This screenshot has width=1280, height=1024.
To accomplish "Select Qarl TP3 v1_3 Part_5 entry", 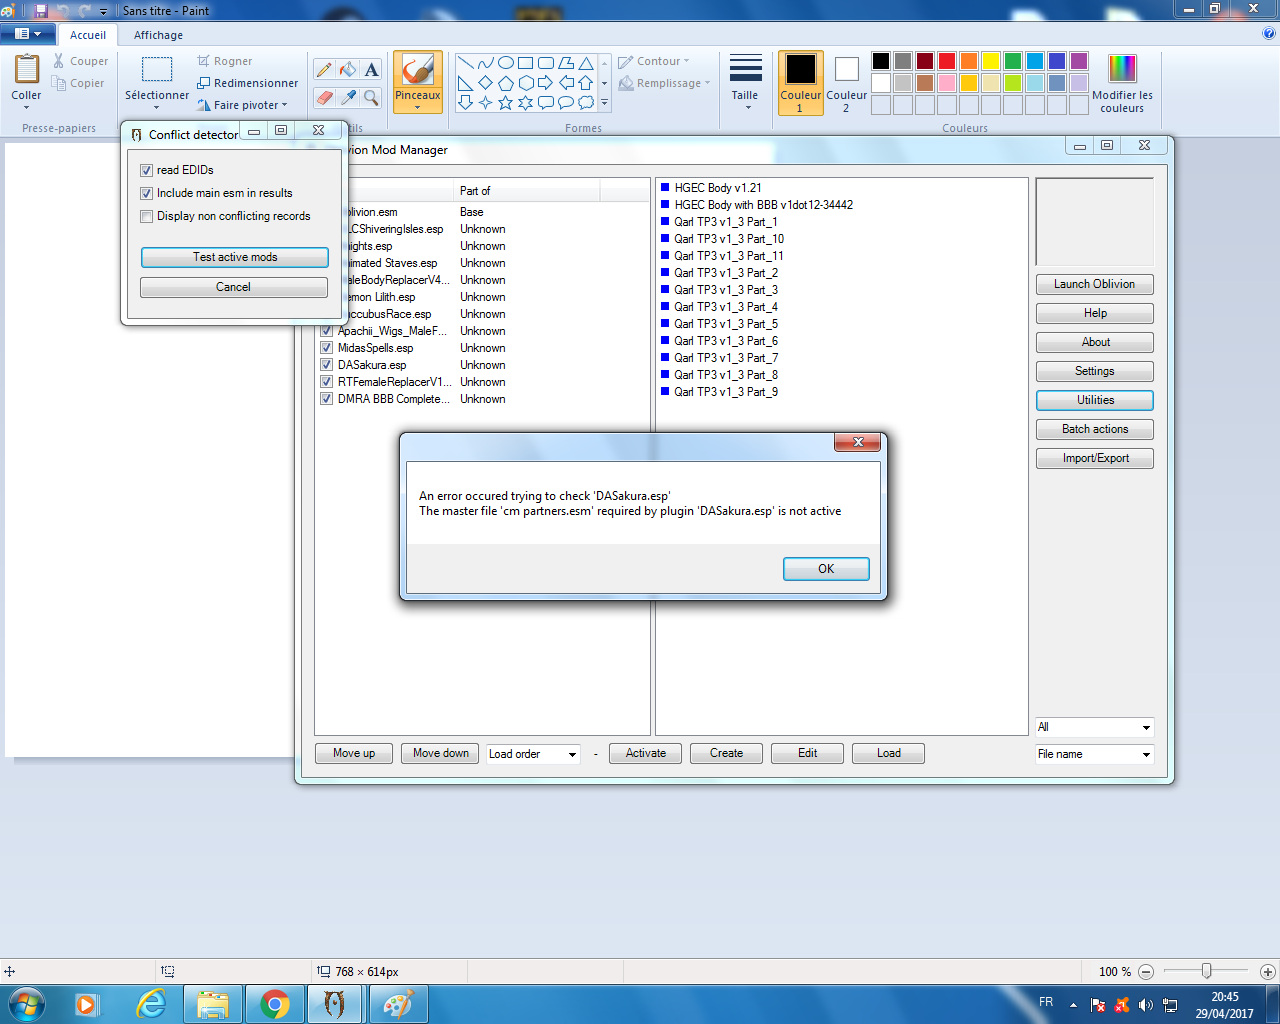I will click(725, 324).
